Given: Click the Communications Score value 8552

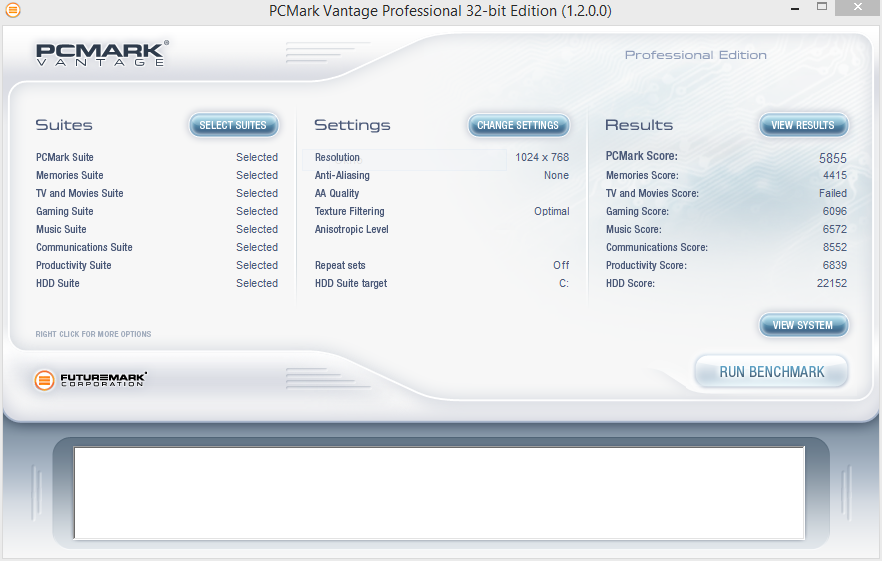Looking at the screenshot, I should [x=835, y=248].
